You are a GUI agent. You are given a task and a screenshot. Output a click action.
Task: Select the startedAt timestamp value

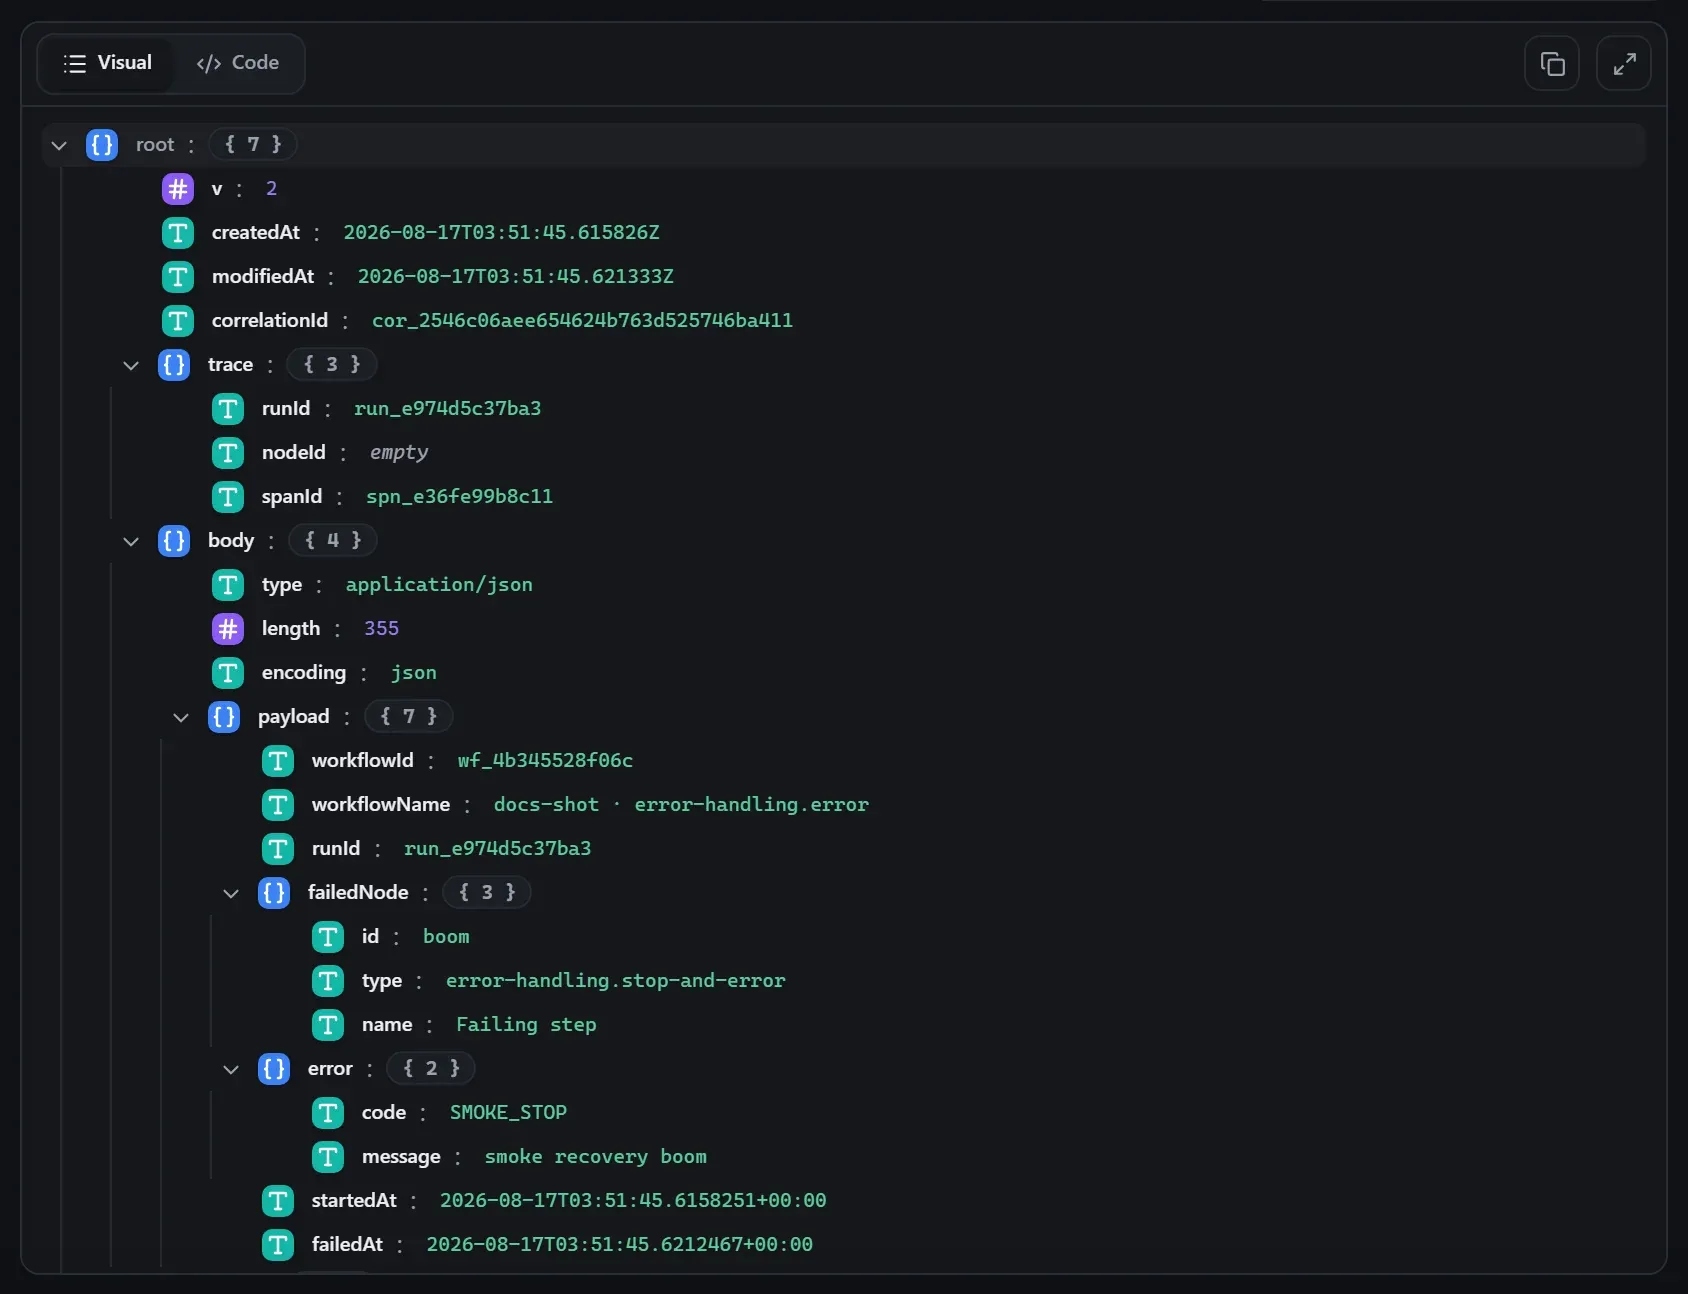(633, 1201)
